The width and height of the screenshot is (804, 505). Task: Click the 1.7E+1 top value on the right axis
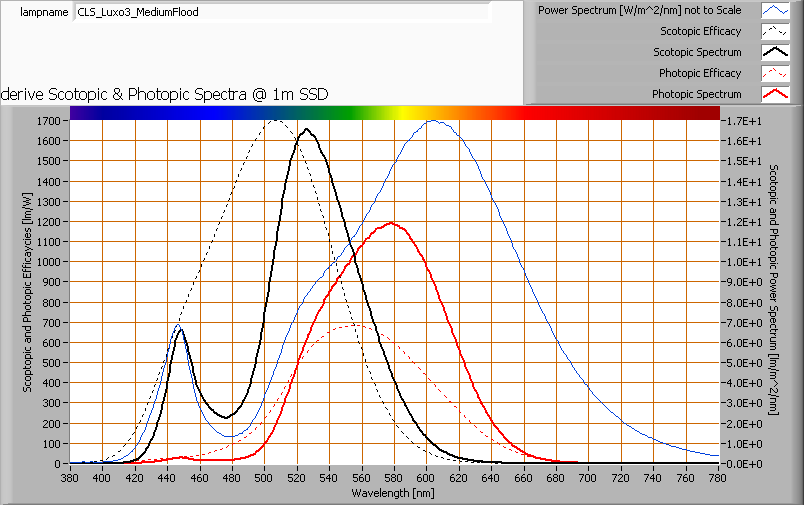741,121
